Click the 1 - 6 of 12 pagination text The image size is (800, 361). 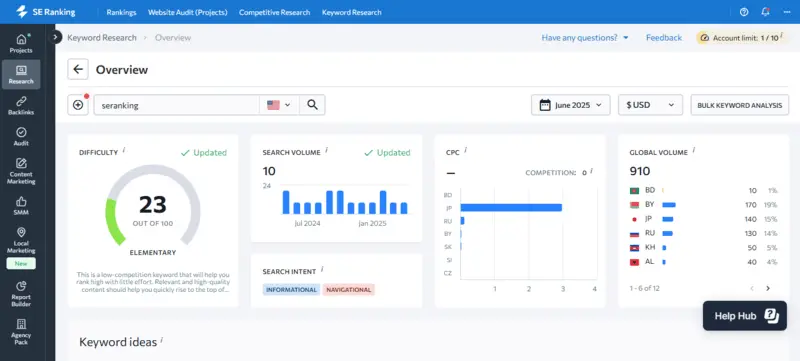coord(644,289)
